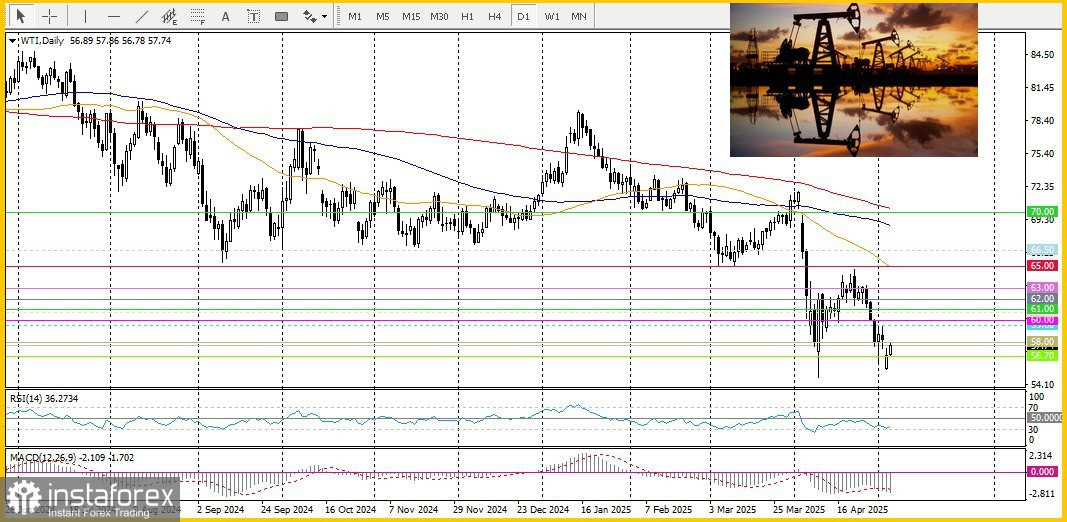The height and width of the screenshot is (522, 1067).
Task: Choose the Fibonacci retracement tool
Action: 198,16
